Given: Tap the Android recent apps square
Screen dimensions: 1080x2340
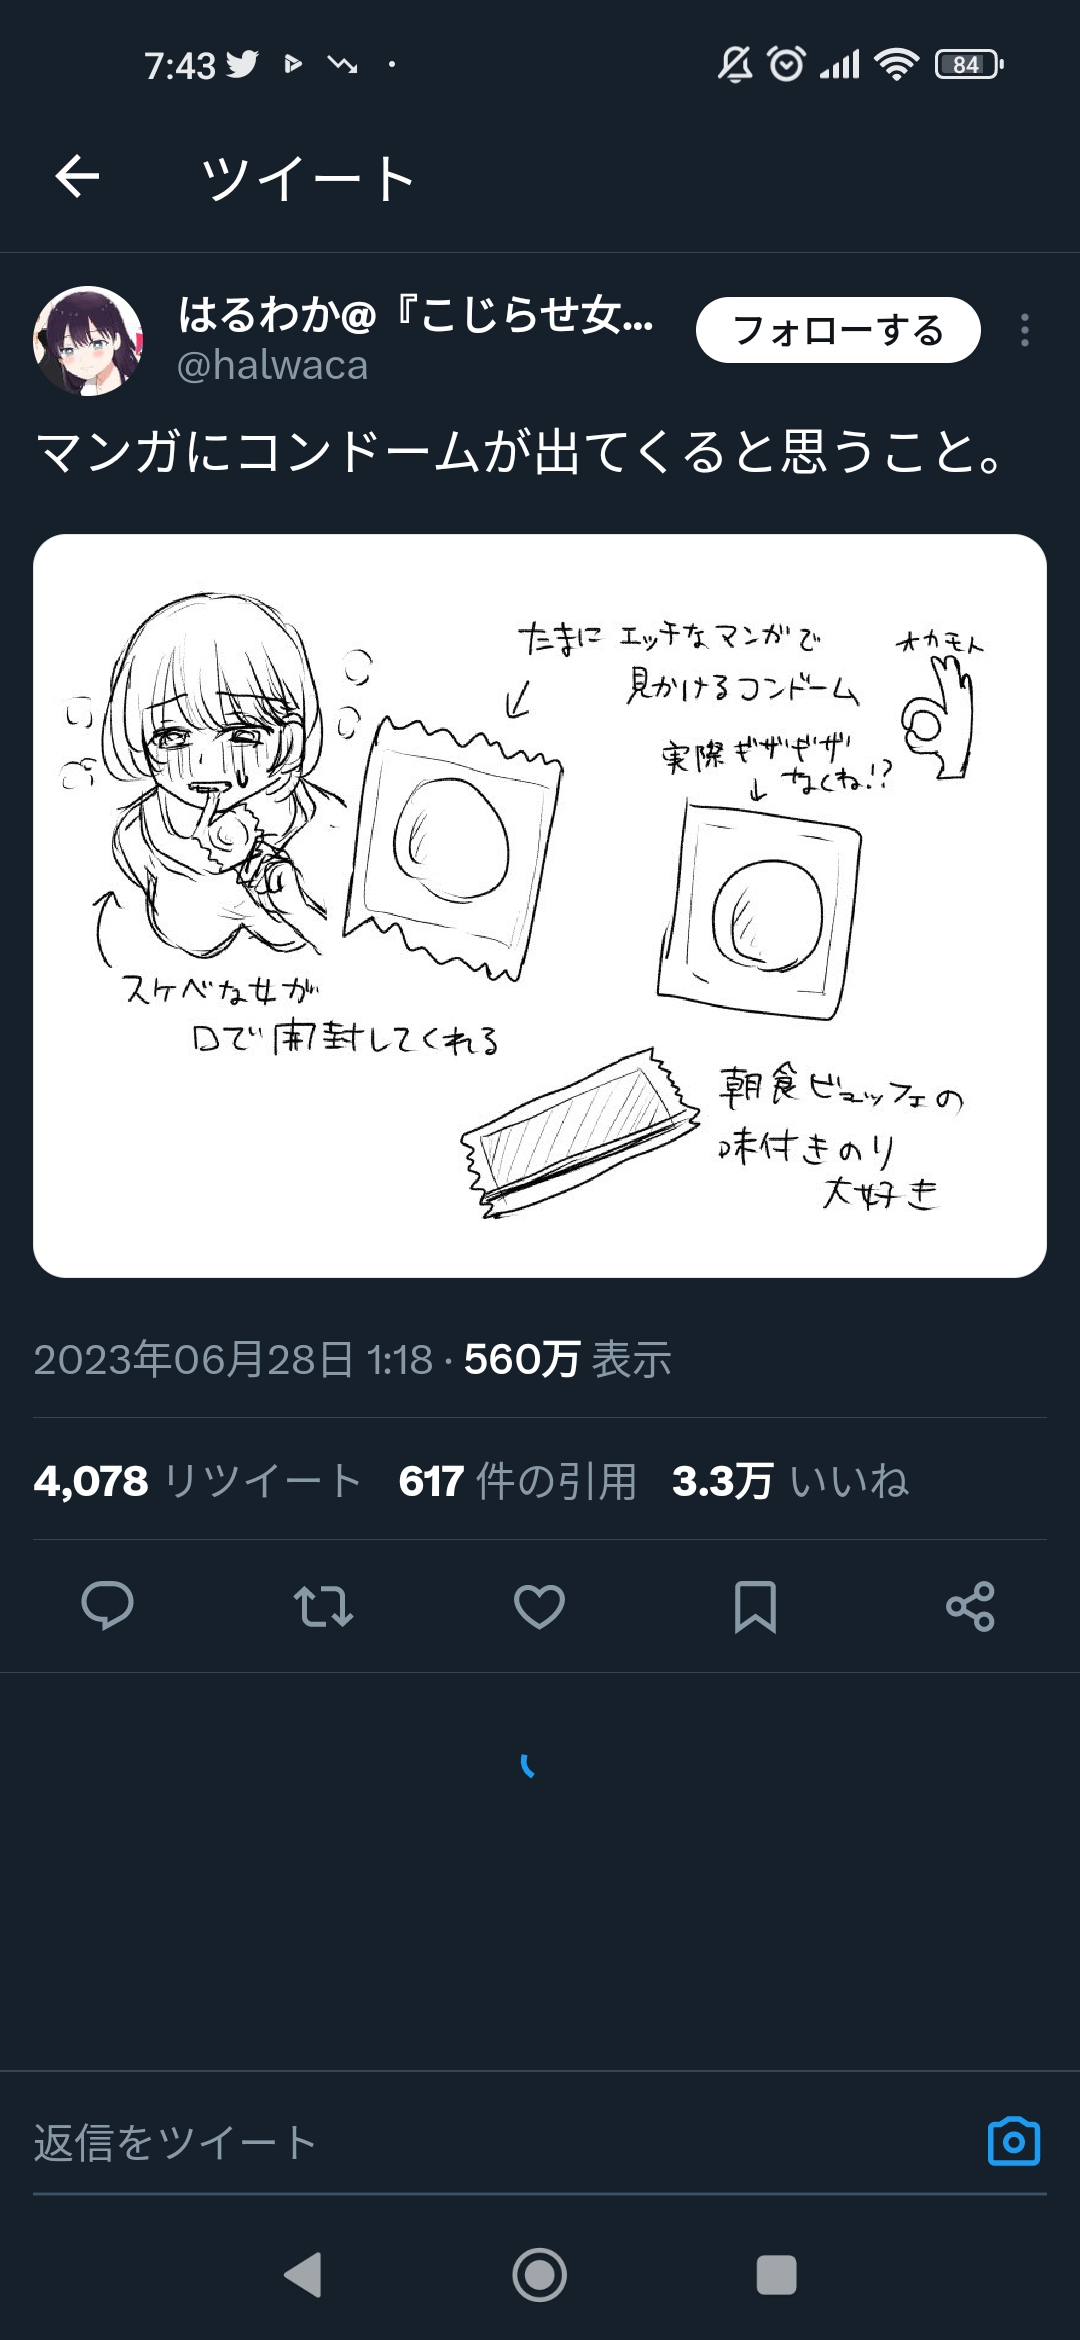Looking at the screenshot, I should click(776, 2276).
